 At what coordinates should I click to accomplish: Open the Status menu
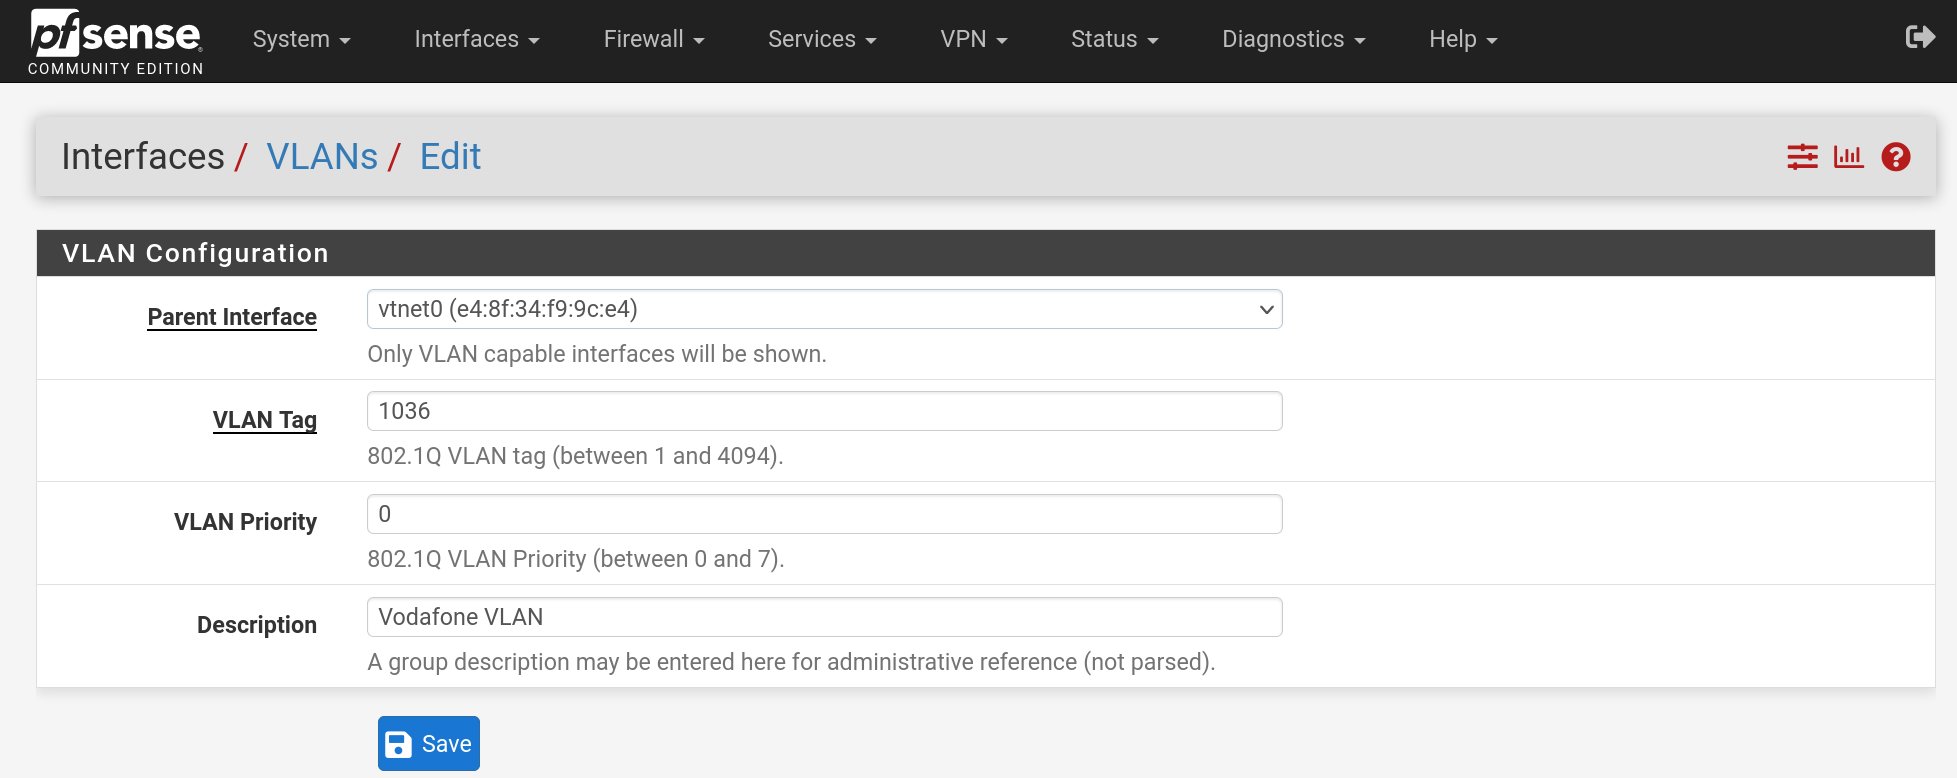[1114, 39]
